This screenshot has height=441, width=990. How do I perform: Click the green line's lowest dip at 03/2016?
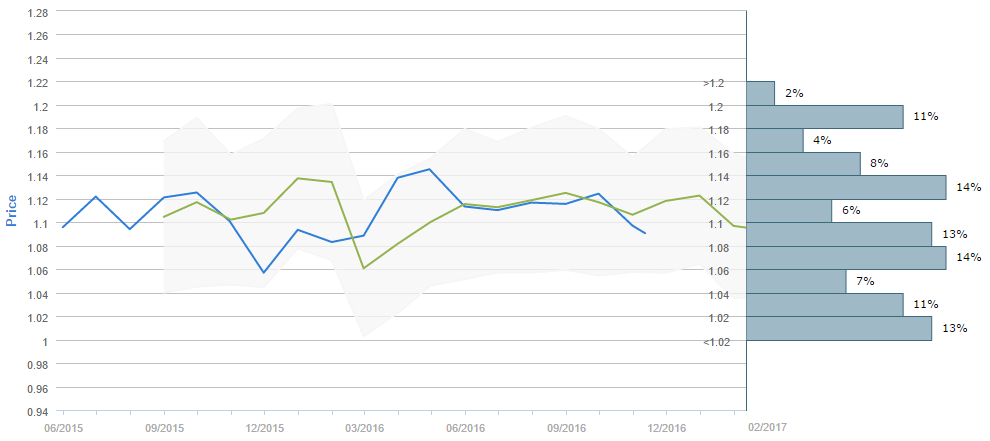pyautogui.click(x=364, y=268)
